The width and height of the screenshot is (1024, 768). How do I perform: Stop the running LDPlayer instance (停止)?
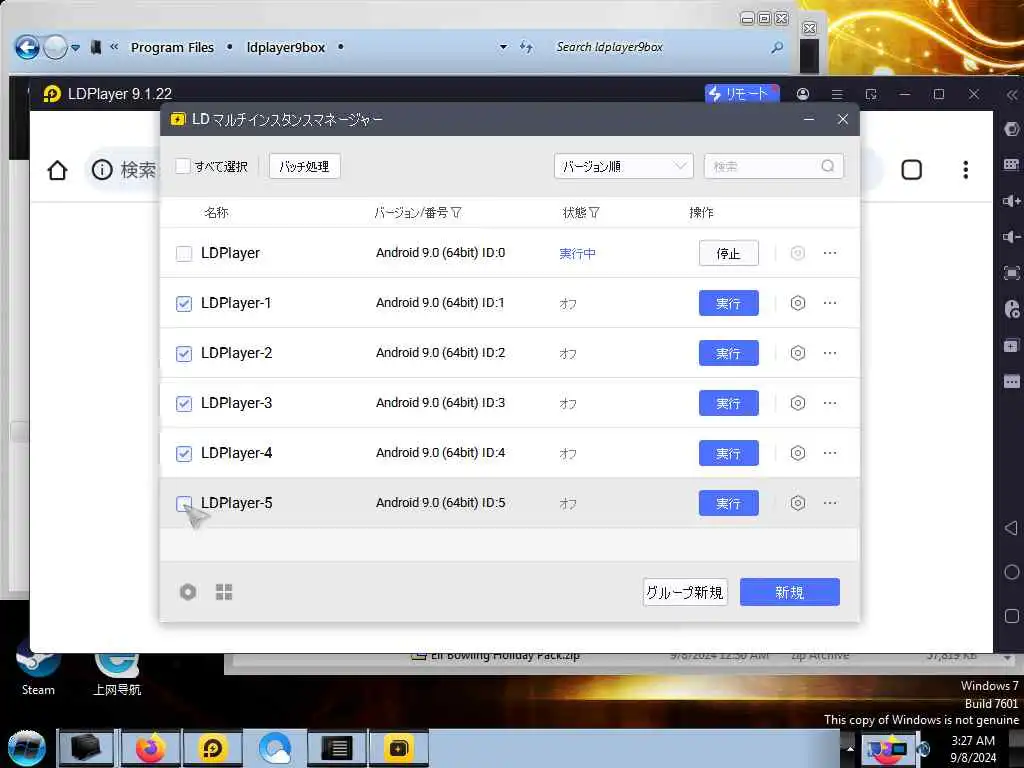coord(728,253)
